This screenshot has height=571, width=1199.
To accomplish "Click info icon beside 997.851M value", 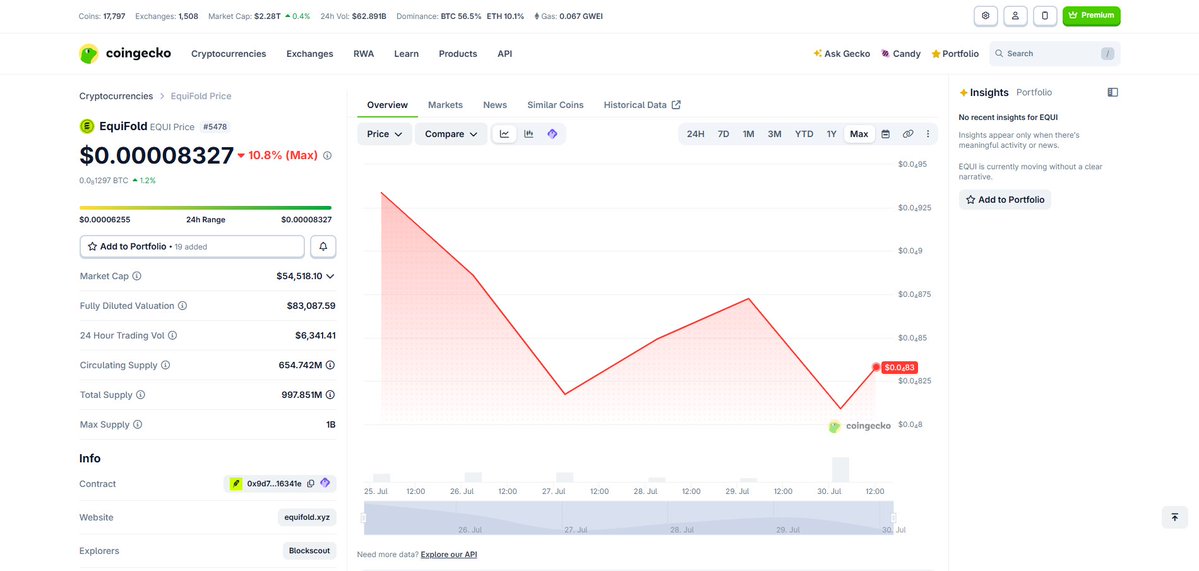I will [x=330, y=395].
